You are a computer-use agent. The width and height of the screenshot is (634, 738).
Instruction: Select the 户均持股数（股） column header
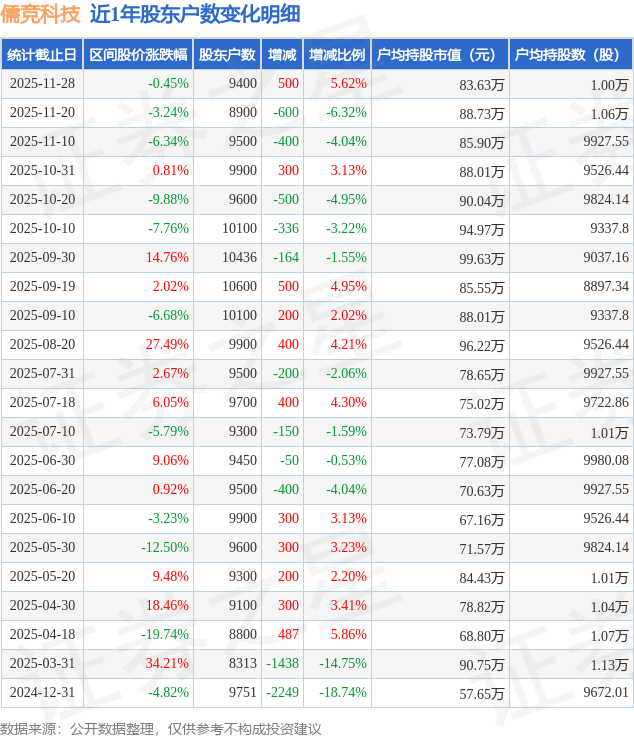click(570, 55)
